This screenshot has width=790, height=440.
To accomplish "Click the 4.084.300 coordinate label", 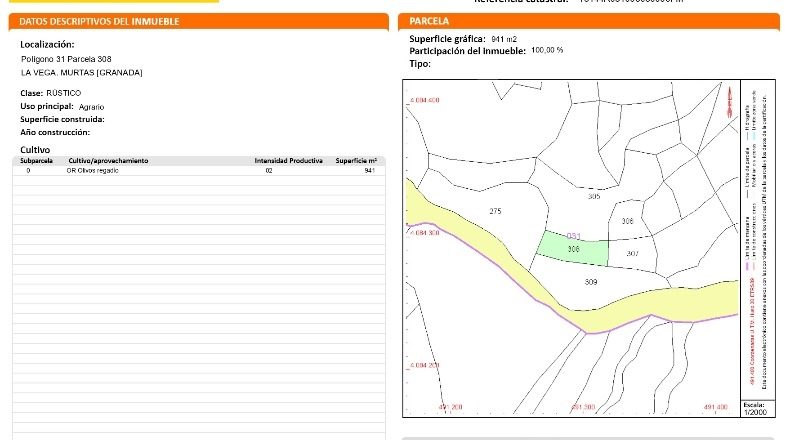I will pos(424,233).
